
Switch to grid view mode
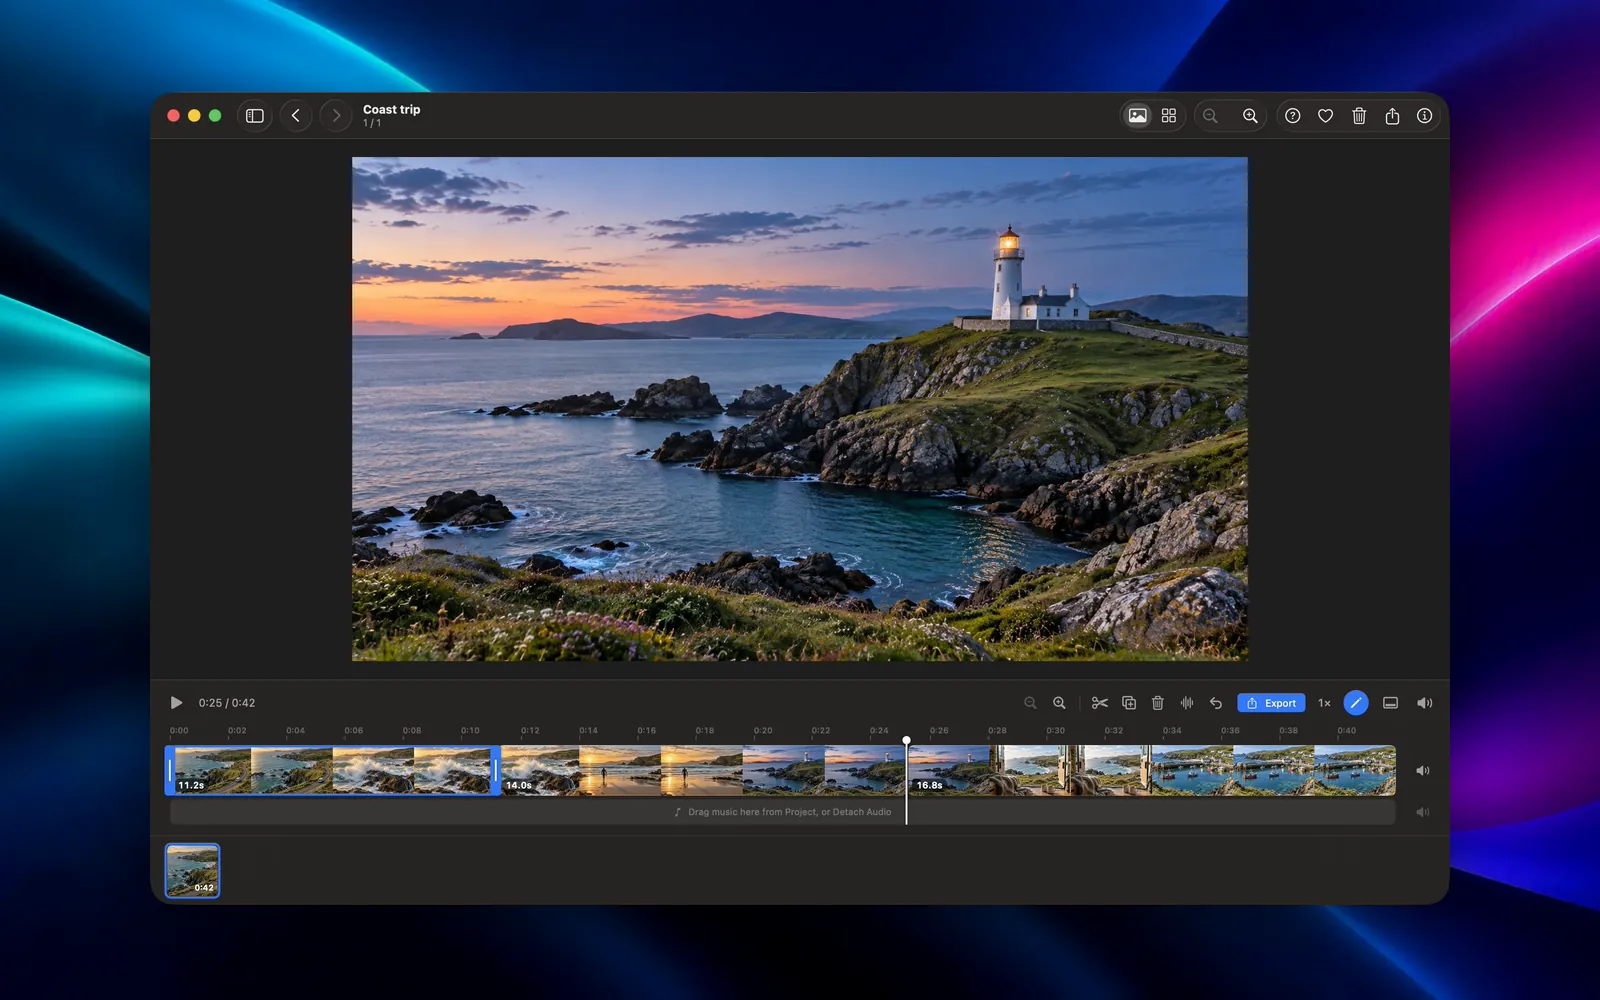pyautogui.click(x=1168, y=116)
